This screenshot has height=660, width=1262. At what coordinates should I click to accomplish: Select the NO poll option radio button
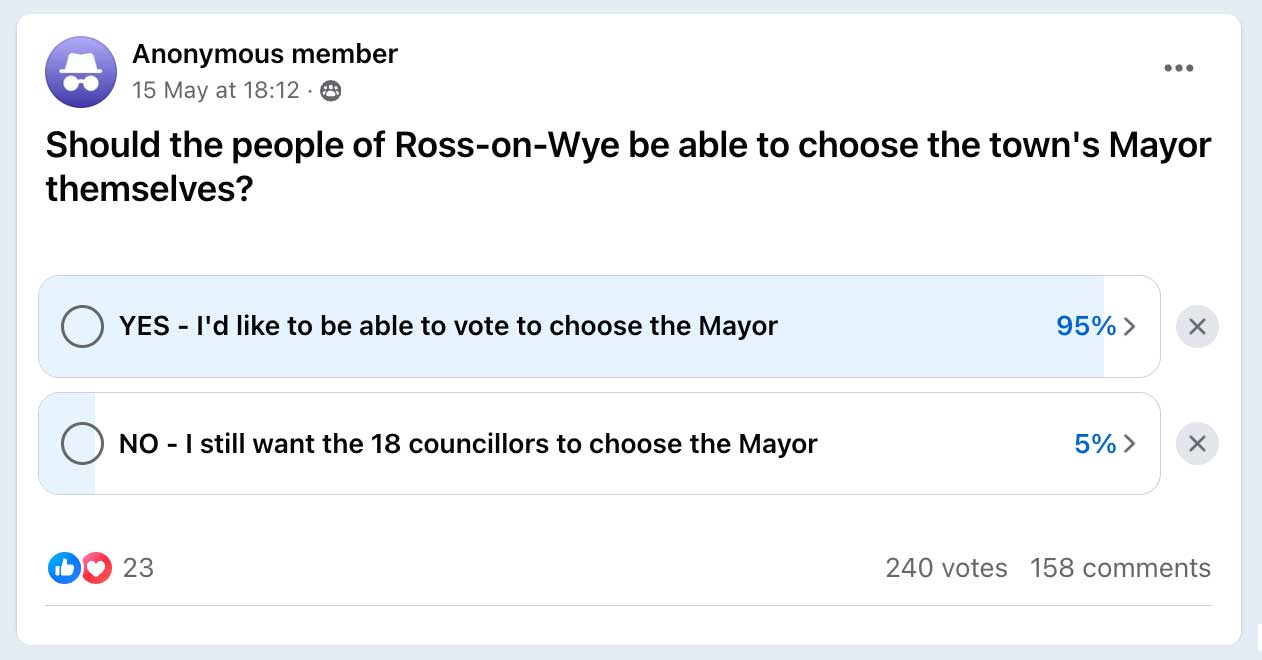point(83,443)
